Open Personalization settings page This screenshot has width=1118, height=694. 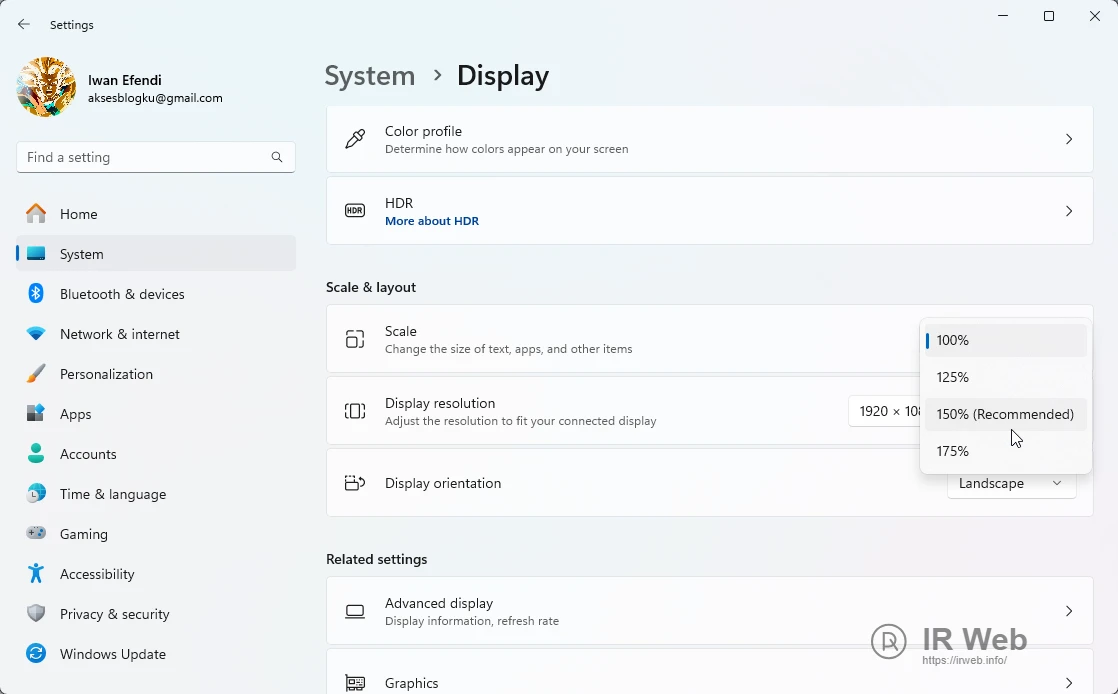pos(106,374)
